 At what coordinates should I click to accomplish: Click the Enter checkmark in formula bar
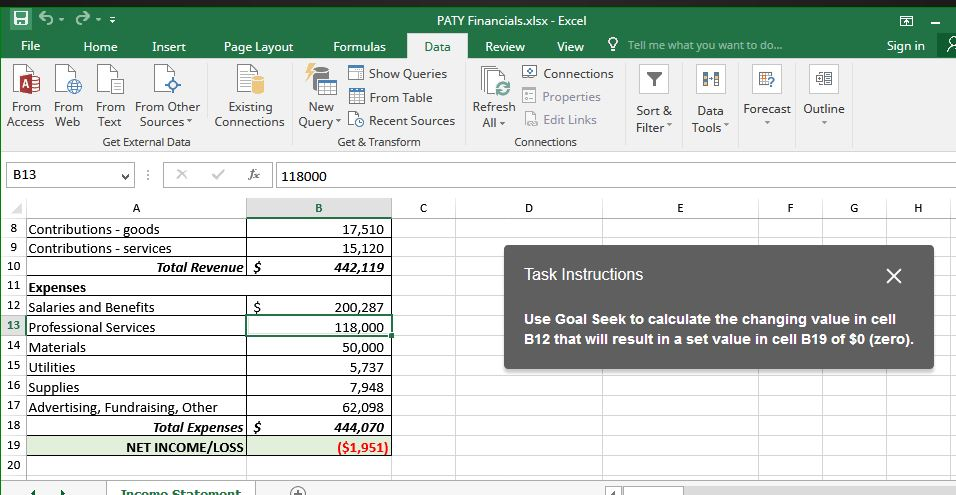218,176
